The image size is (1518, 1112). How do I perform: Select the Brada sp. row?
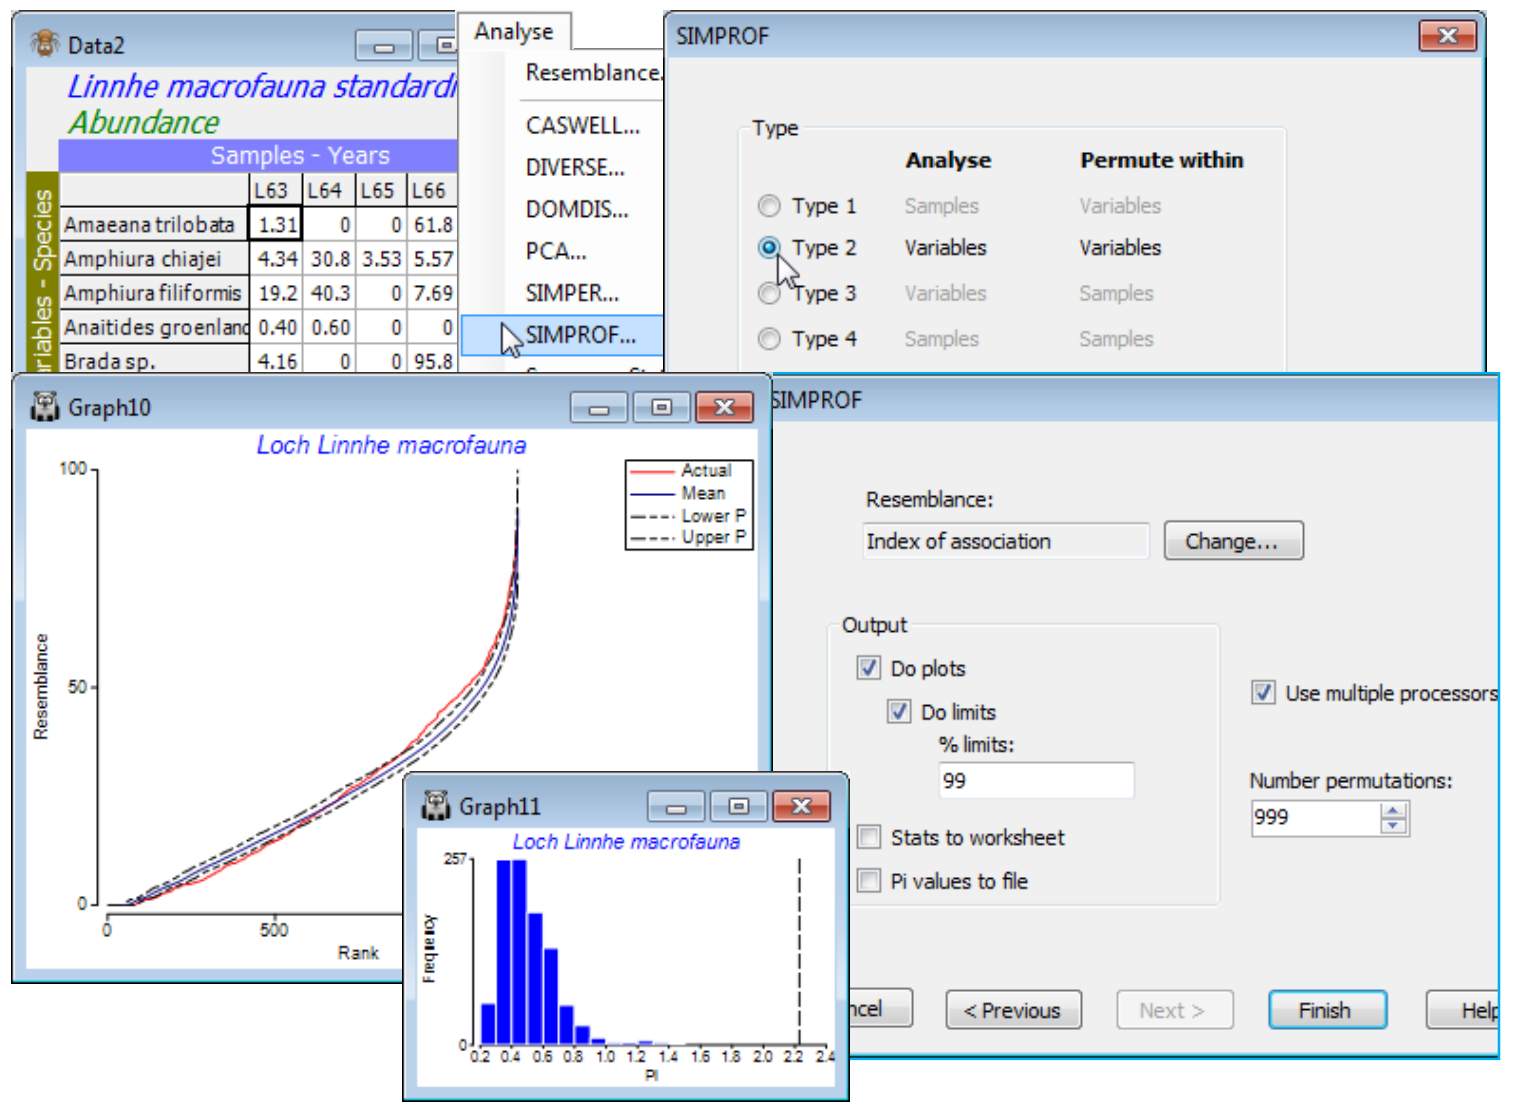(x=154, y=361)
